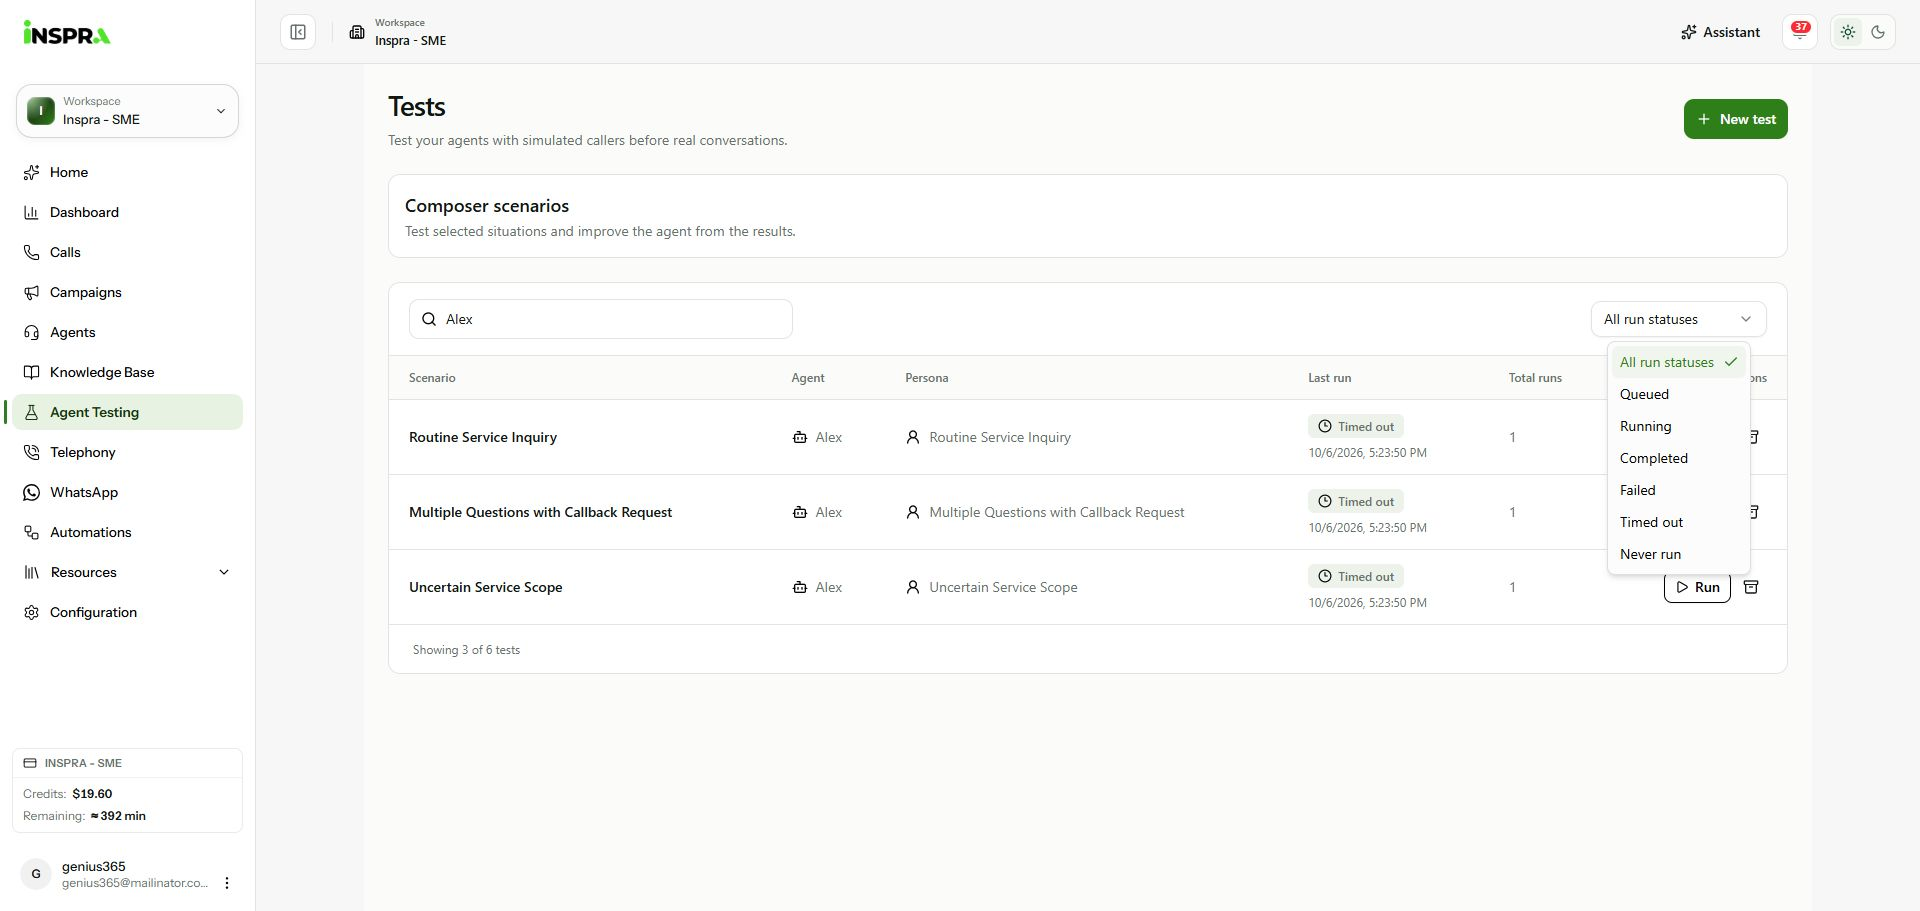Click the New test button
1920x911 pixels.
[x=1735, y=119]
